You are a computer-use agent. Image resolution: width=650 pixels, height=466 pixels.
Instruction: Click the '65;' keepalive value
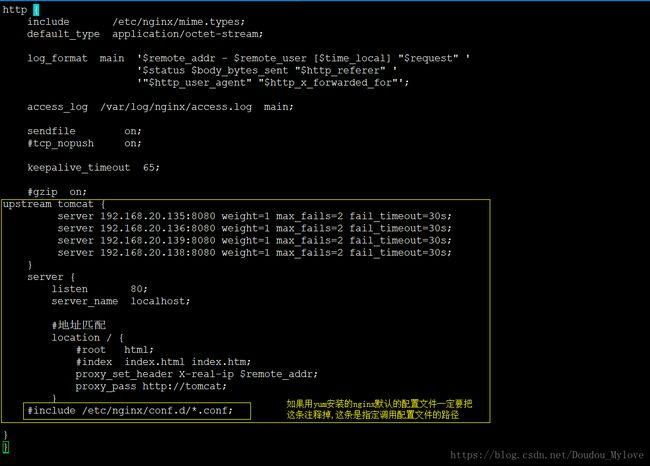151,167
